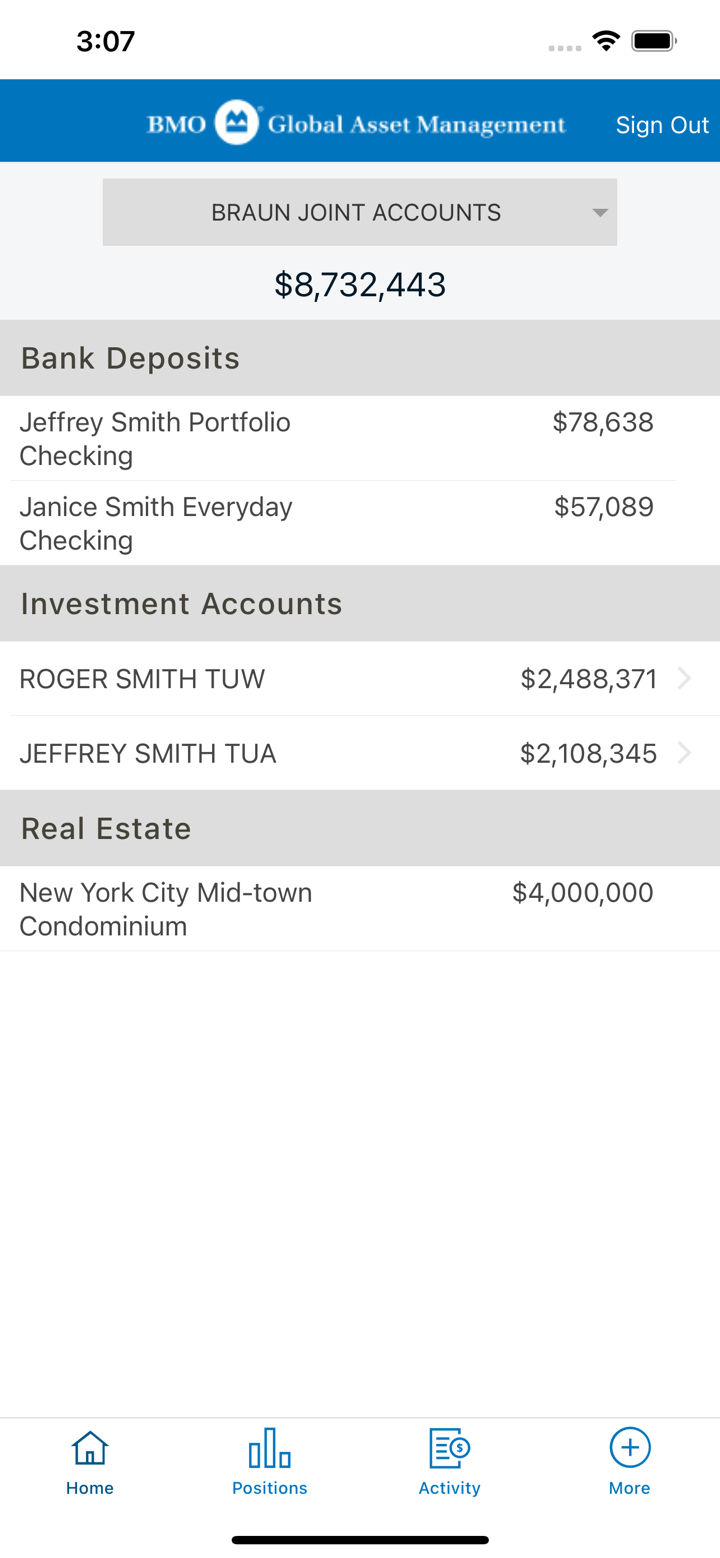This screenshot has width=720, height=1558.
Task: Select the ROGER SMITH TUW account
Action: pyautogui.click(x=142, y=679)
